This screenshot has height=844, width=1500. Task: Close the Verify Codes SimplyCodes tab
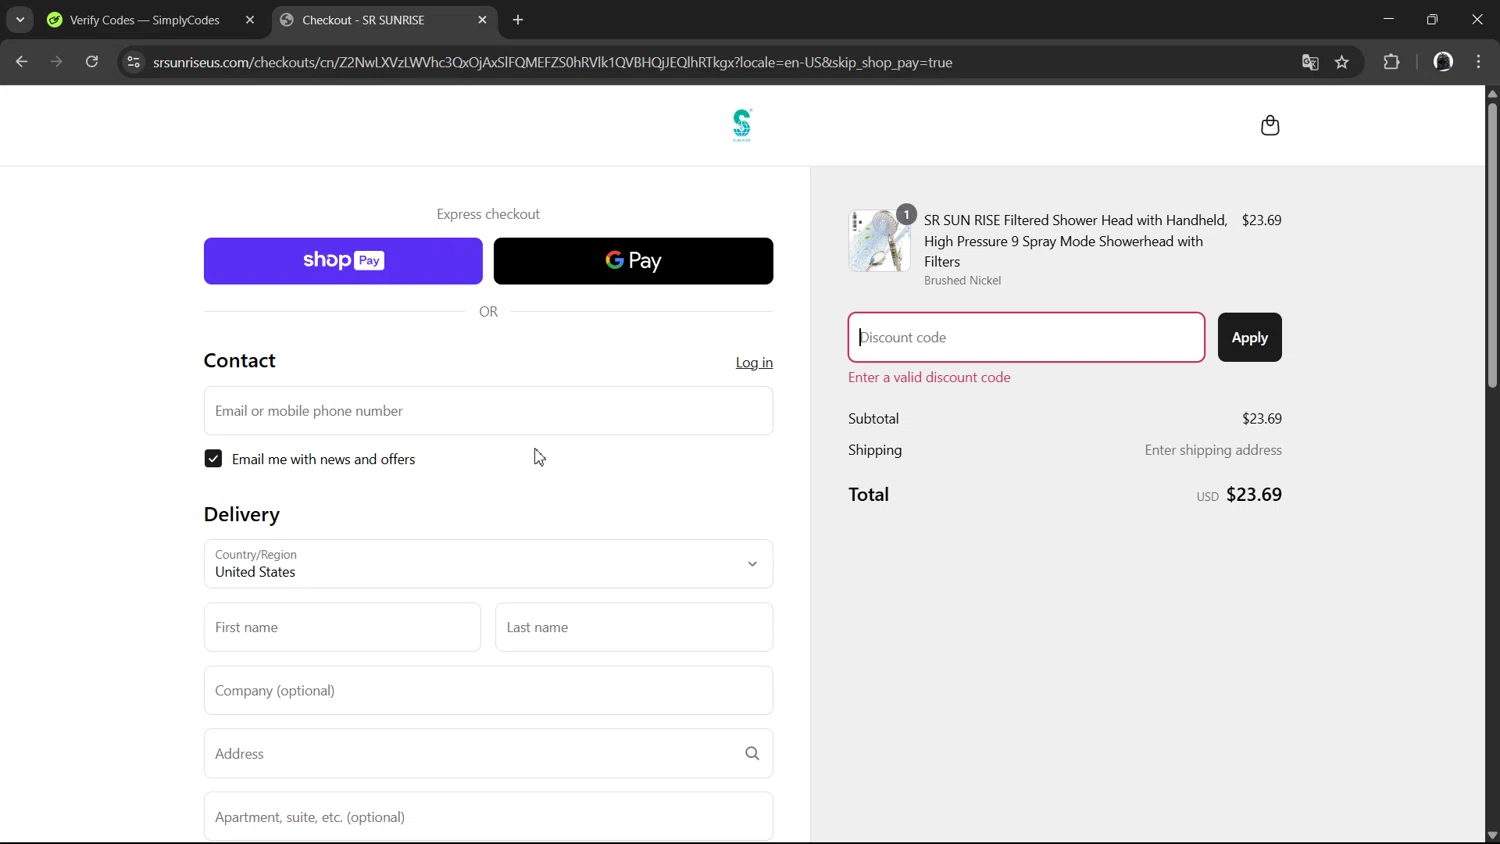[250, 20]
